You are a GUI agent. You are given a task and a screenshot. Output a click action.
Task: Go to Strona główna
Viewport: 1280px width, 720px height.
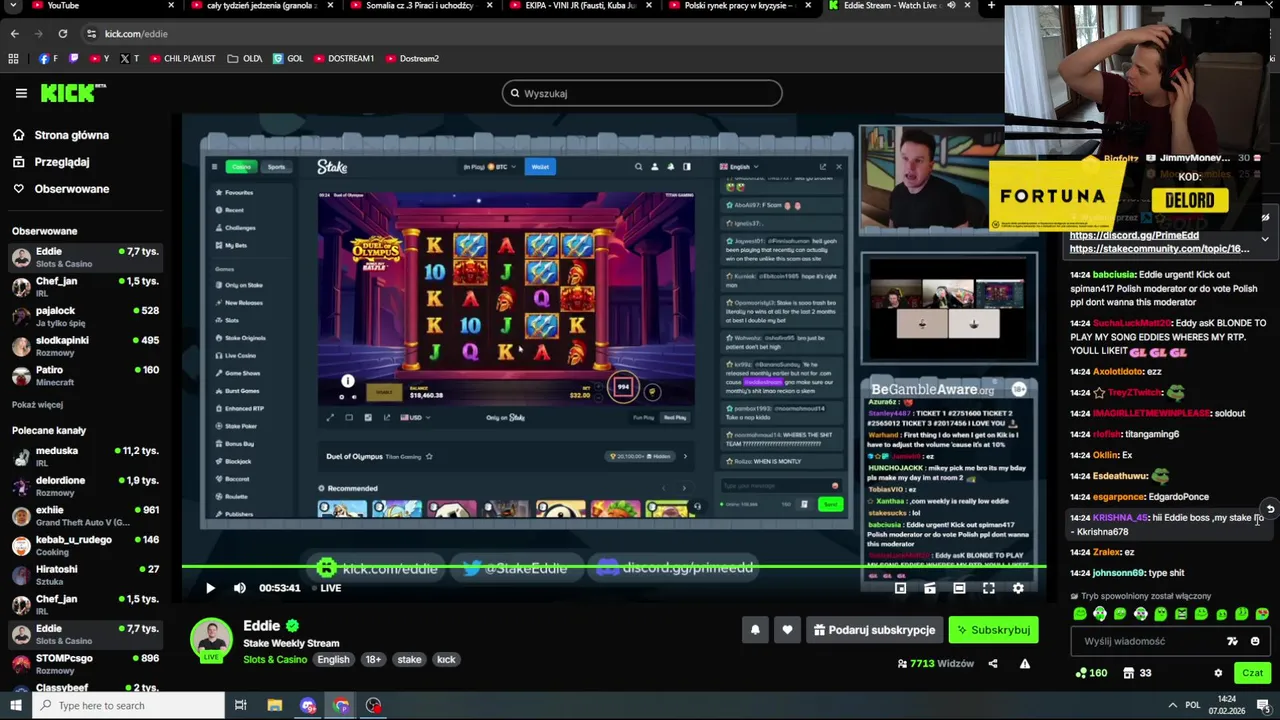61,135
